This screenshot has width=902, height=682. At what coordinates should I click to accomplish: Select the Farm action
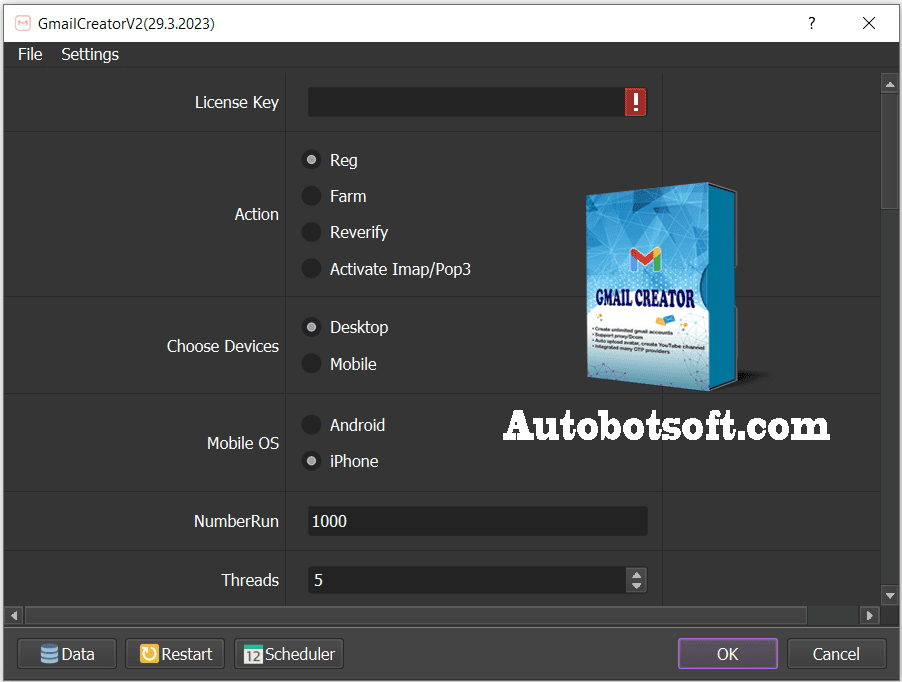[x=334, y=196]
